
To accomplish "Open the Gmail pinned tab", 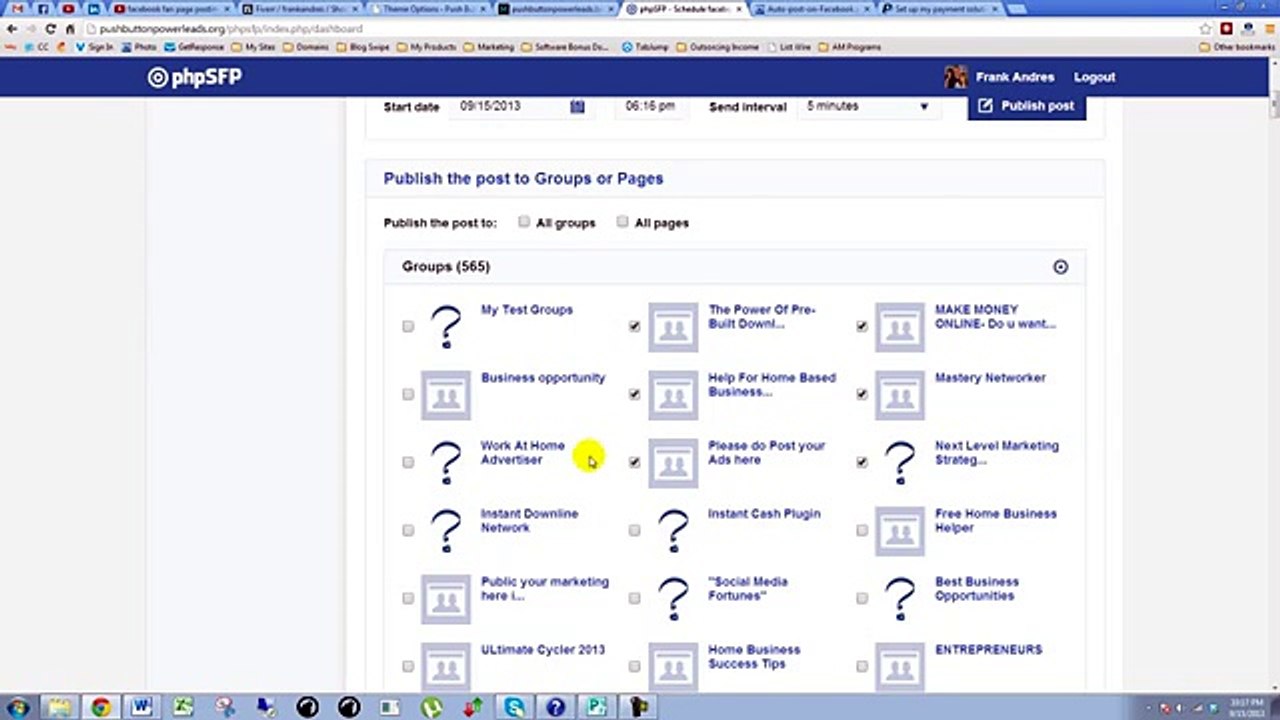I will 16,9.
